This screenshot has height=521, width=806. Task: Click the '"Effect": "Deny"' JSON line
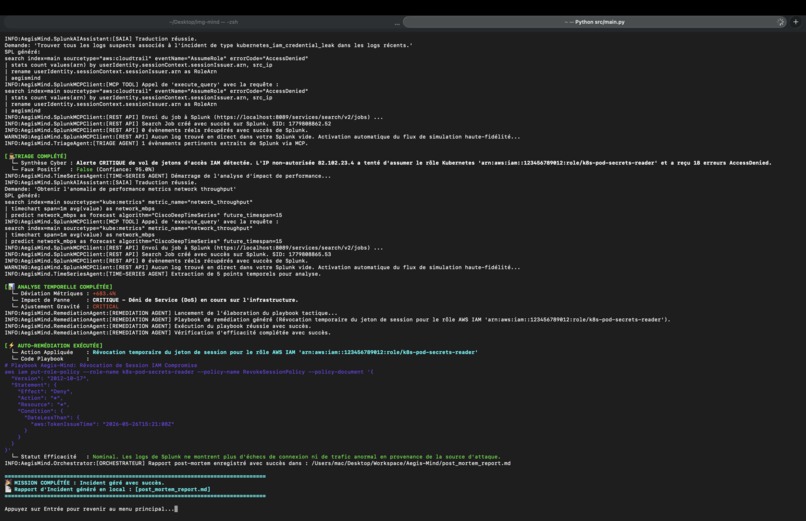[45, 391]
